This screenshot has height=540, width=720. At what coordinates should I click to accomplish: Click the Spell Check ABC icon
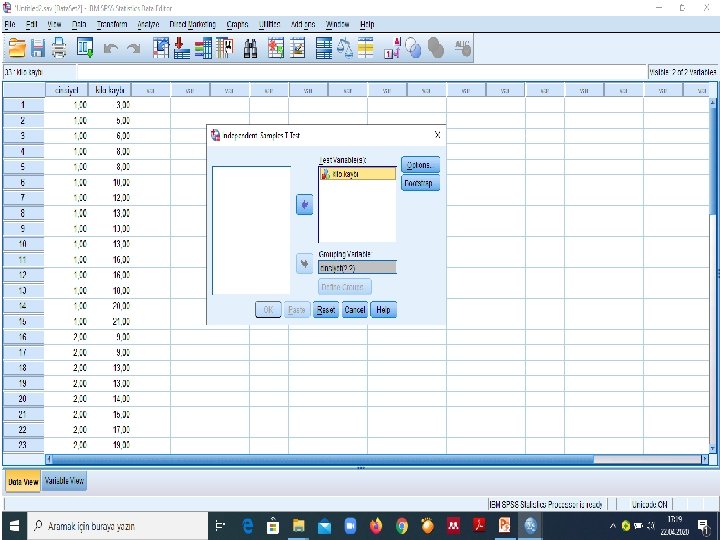coord(462,48)
